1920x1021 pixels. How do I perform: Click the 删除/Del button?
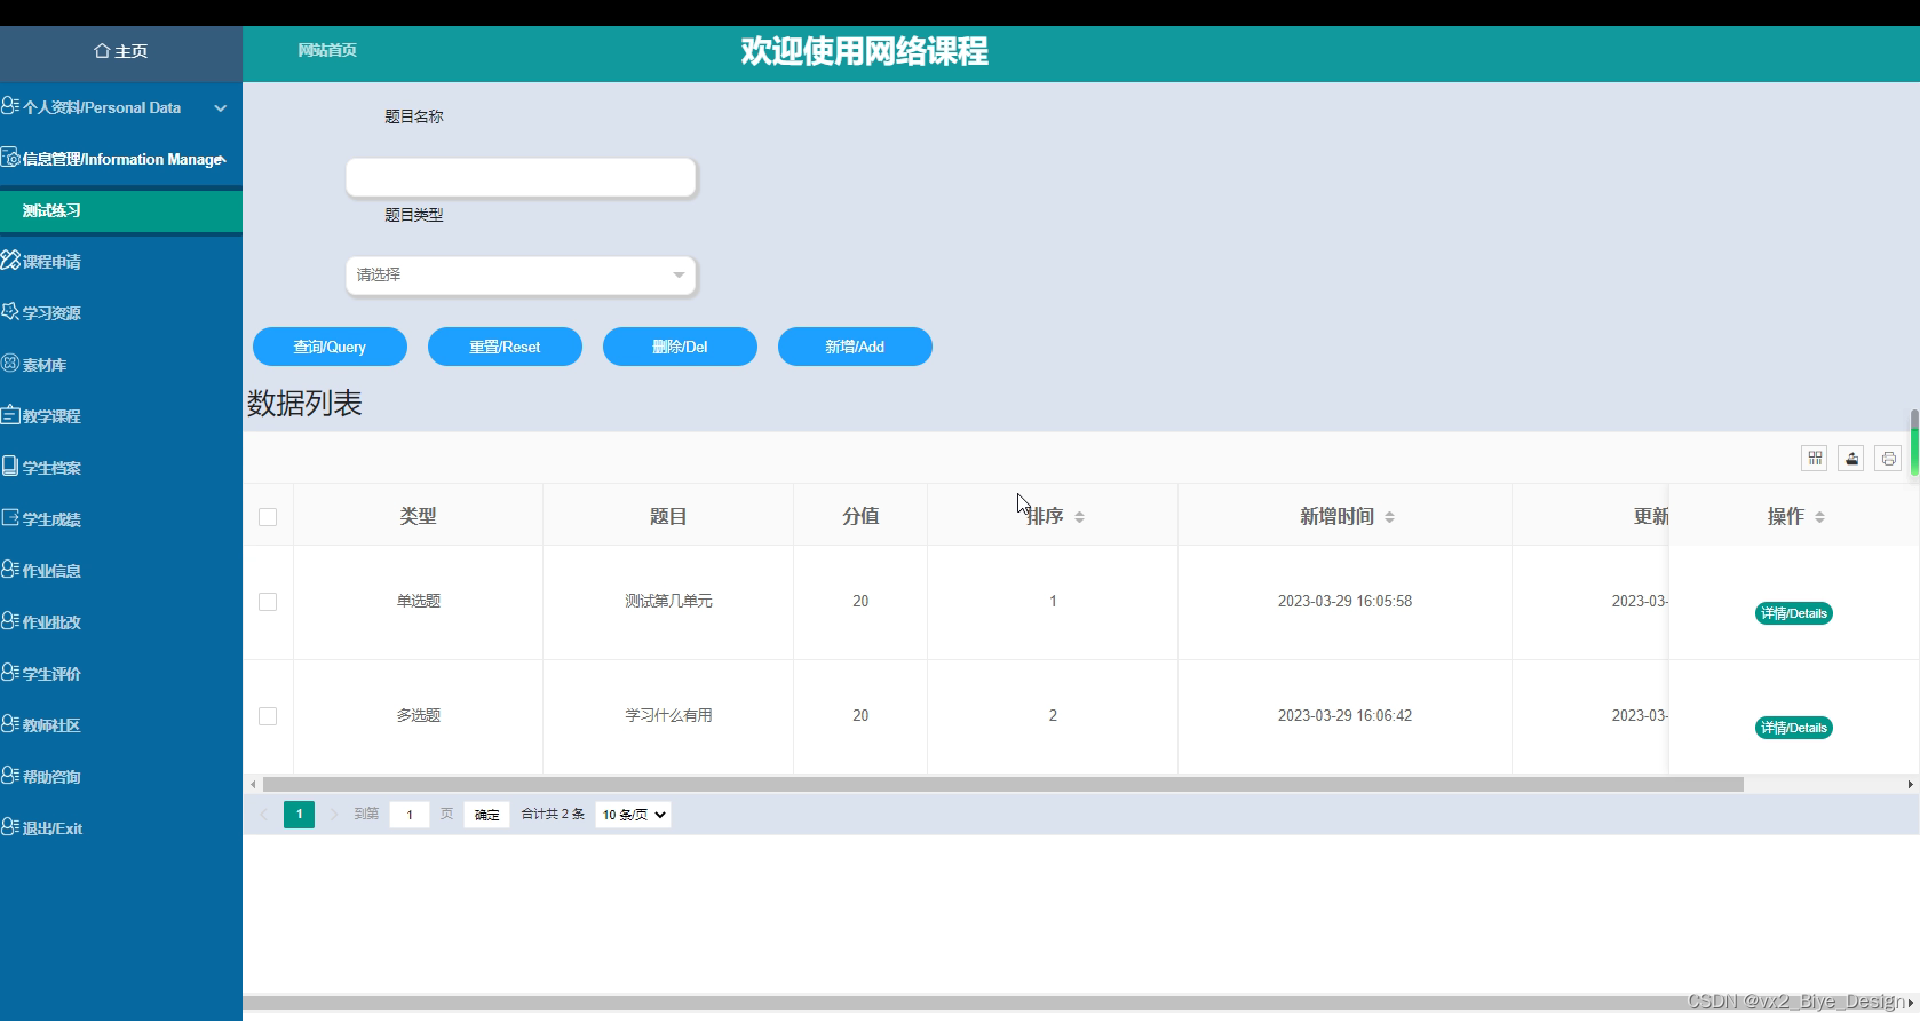click(x=680, y=347)
